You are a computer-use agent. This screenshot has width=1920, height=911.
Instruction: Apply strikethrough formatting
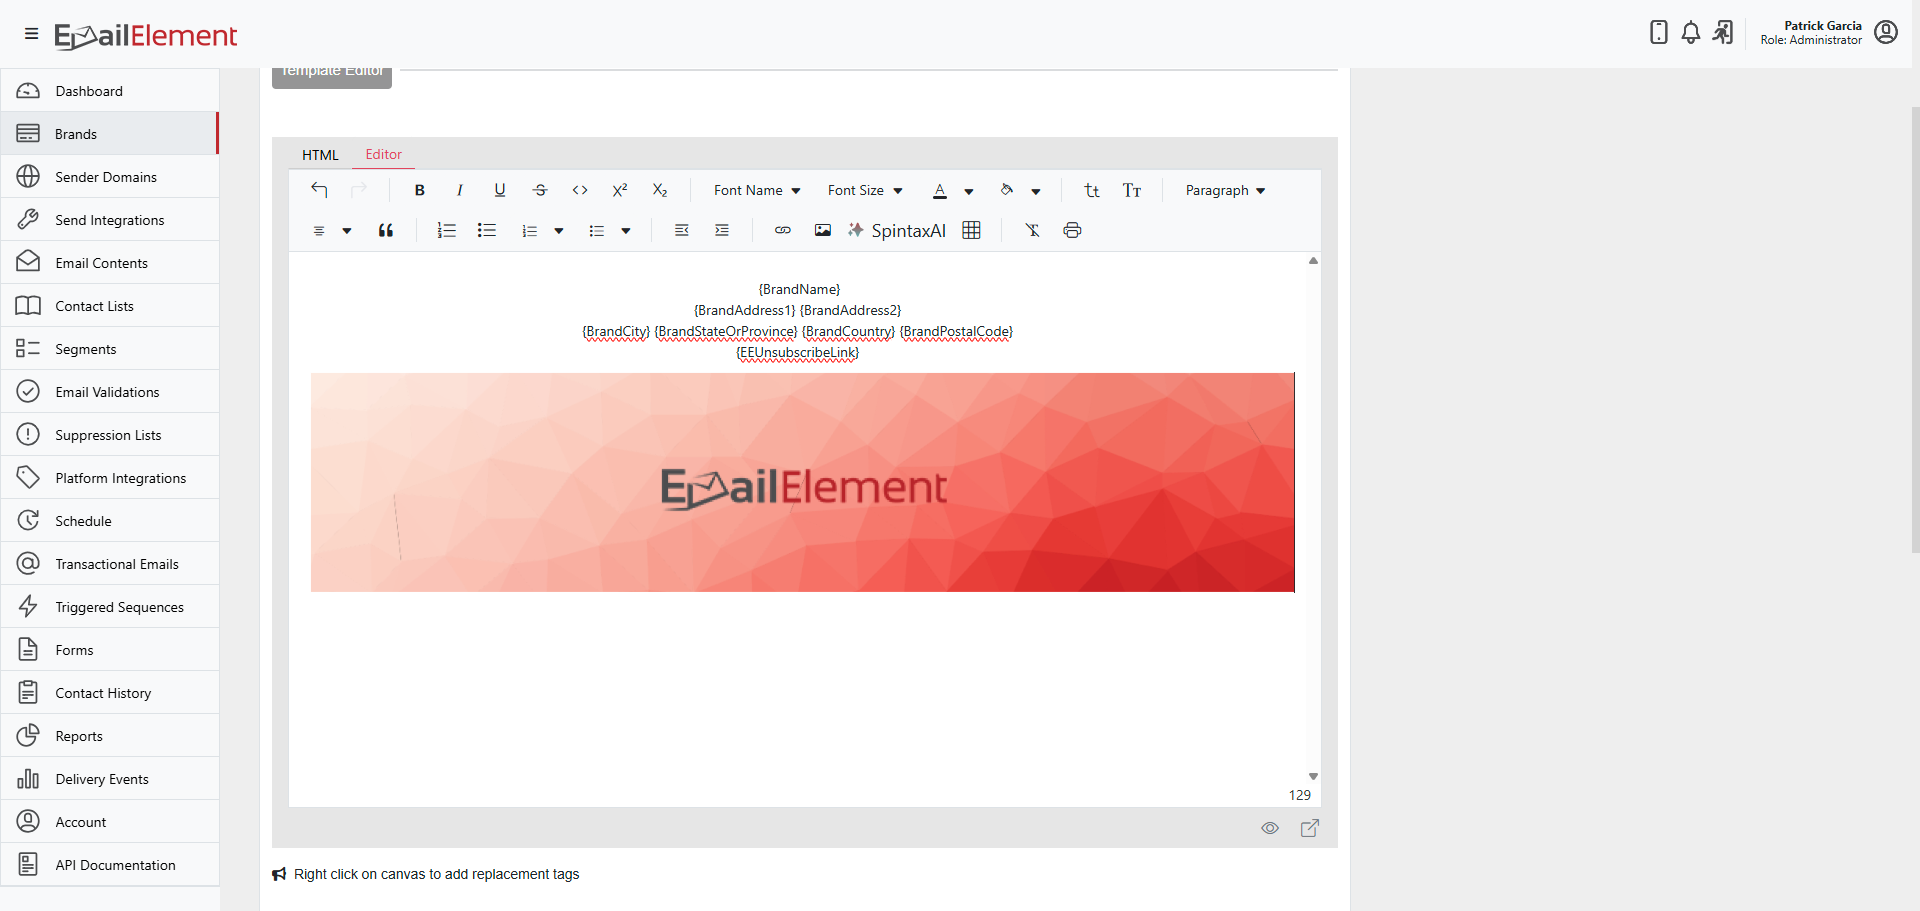[x=540, y=190]
